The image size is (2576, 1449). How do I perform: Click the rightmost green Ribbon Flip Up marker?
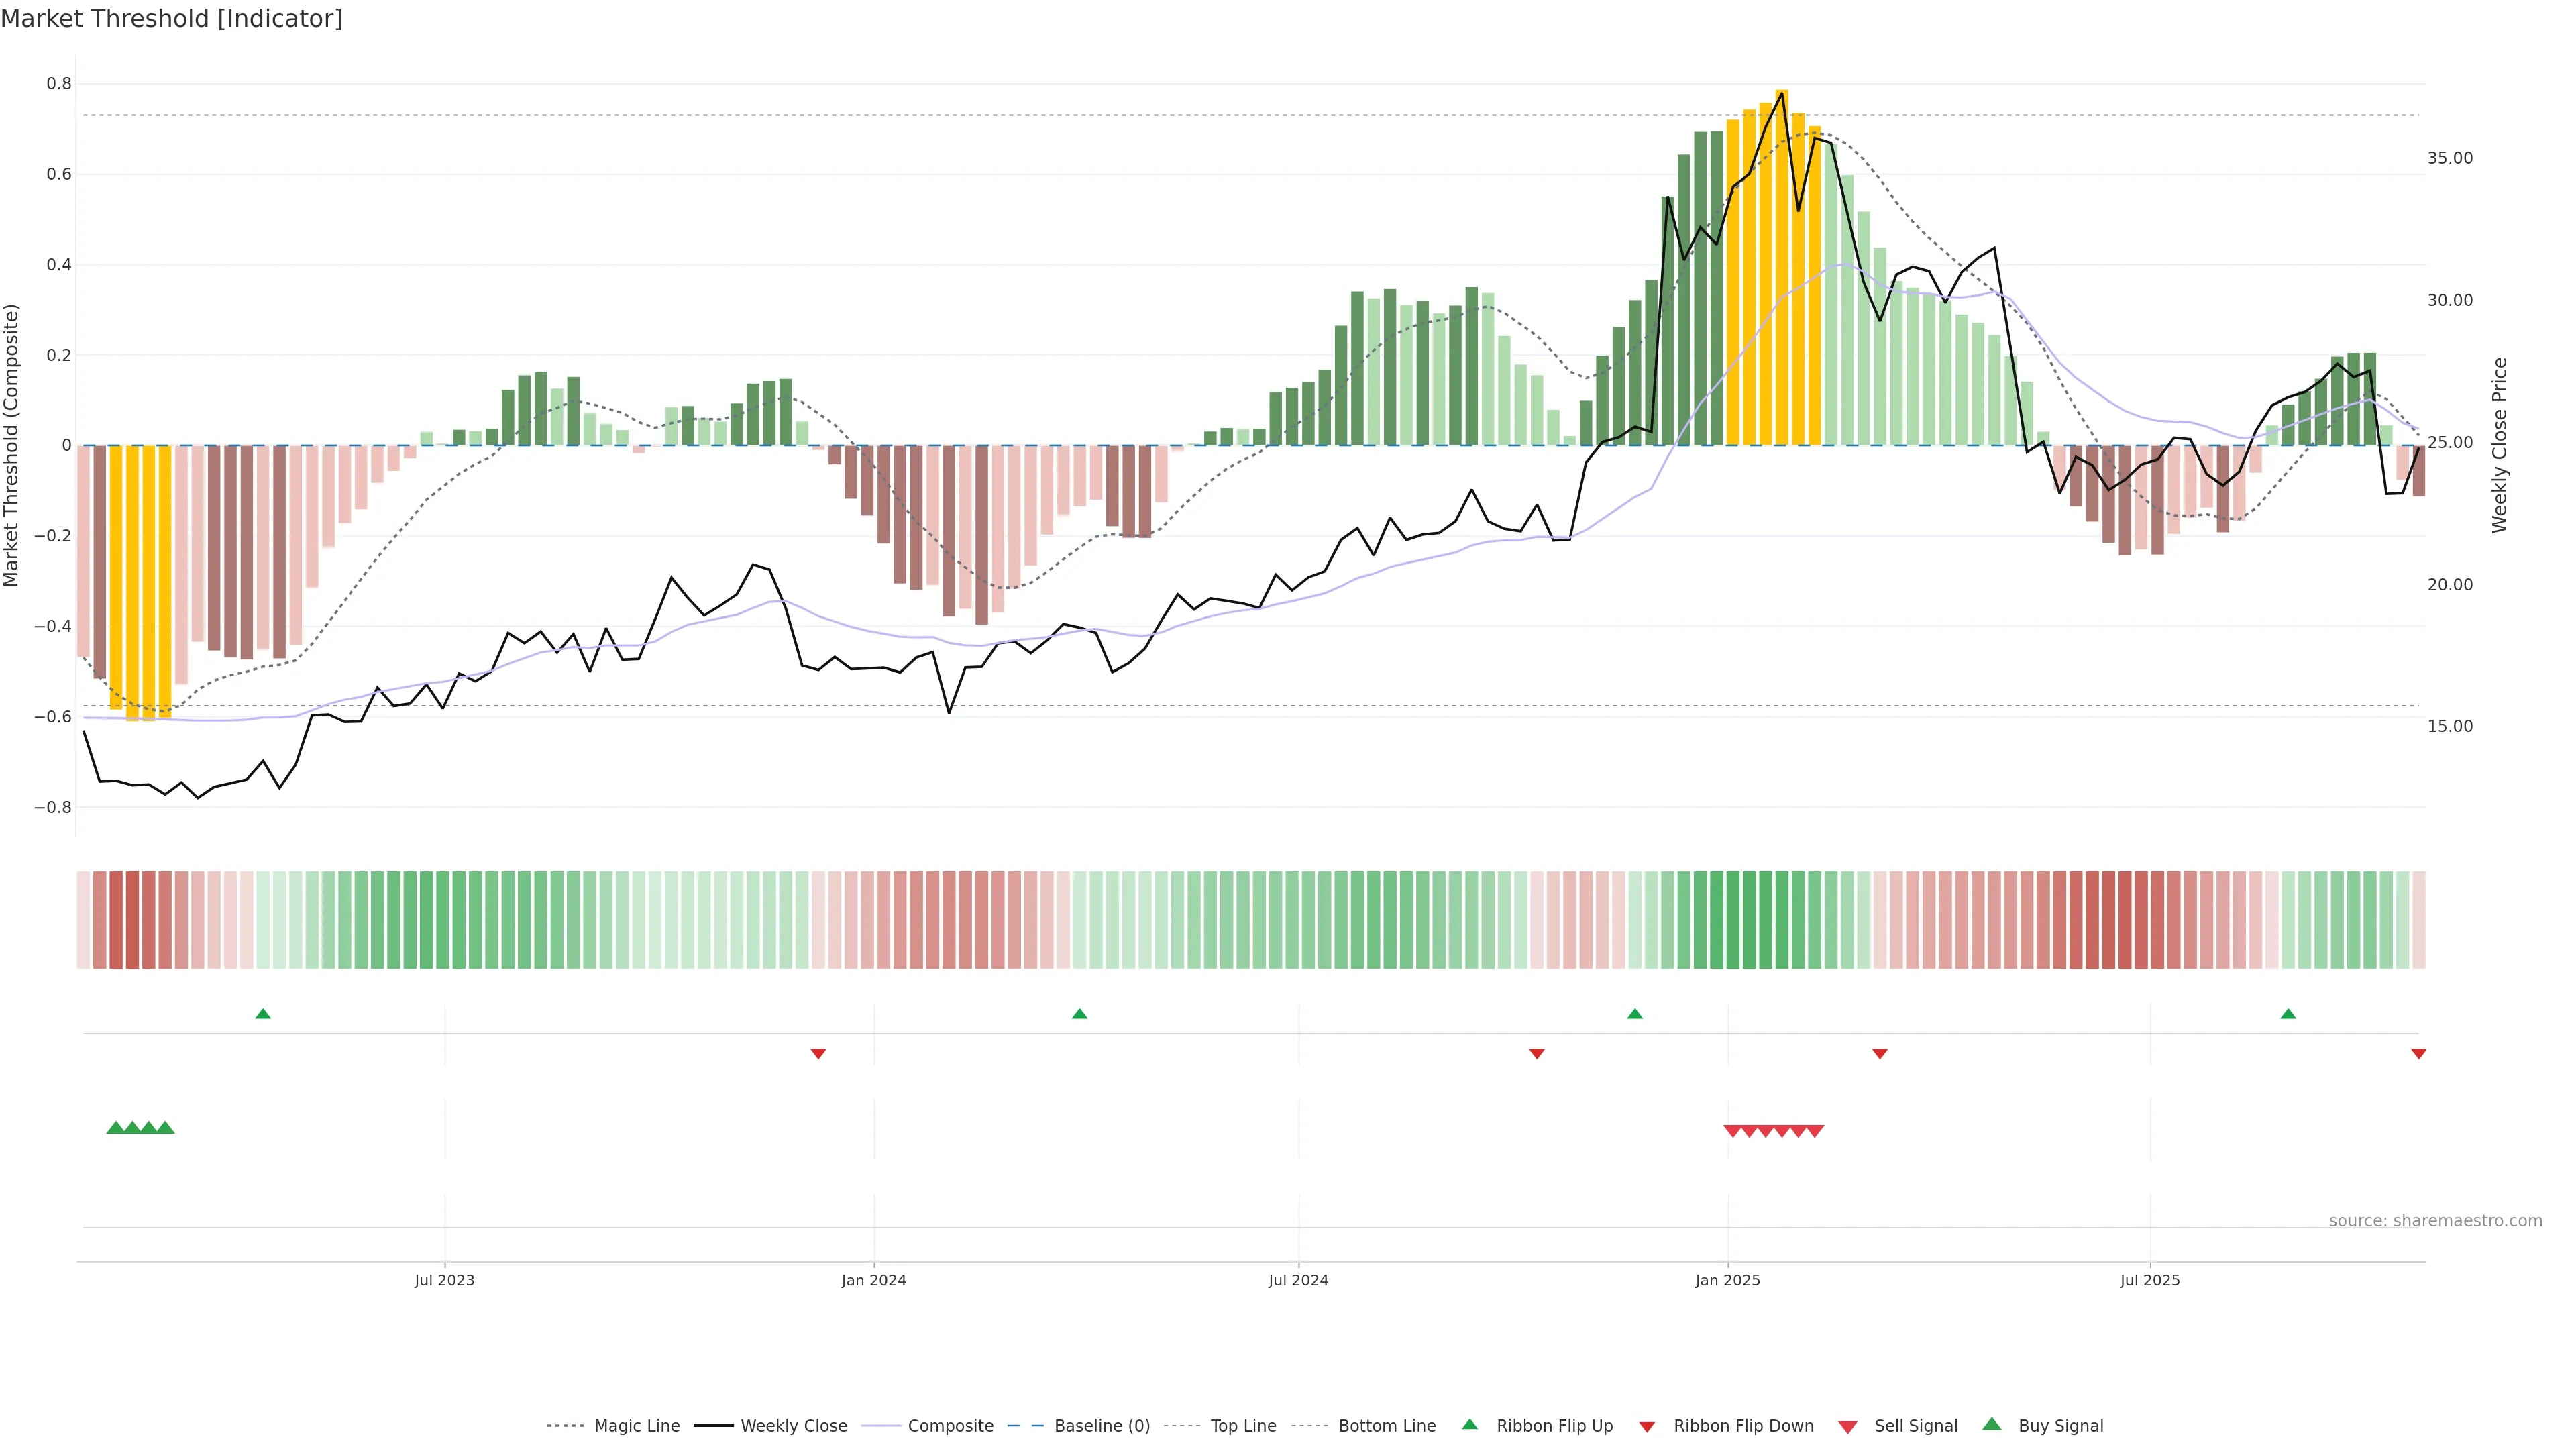point(2288,1014)
